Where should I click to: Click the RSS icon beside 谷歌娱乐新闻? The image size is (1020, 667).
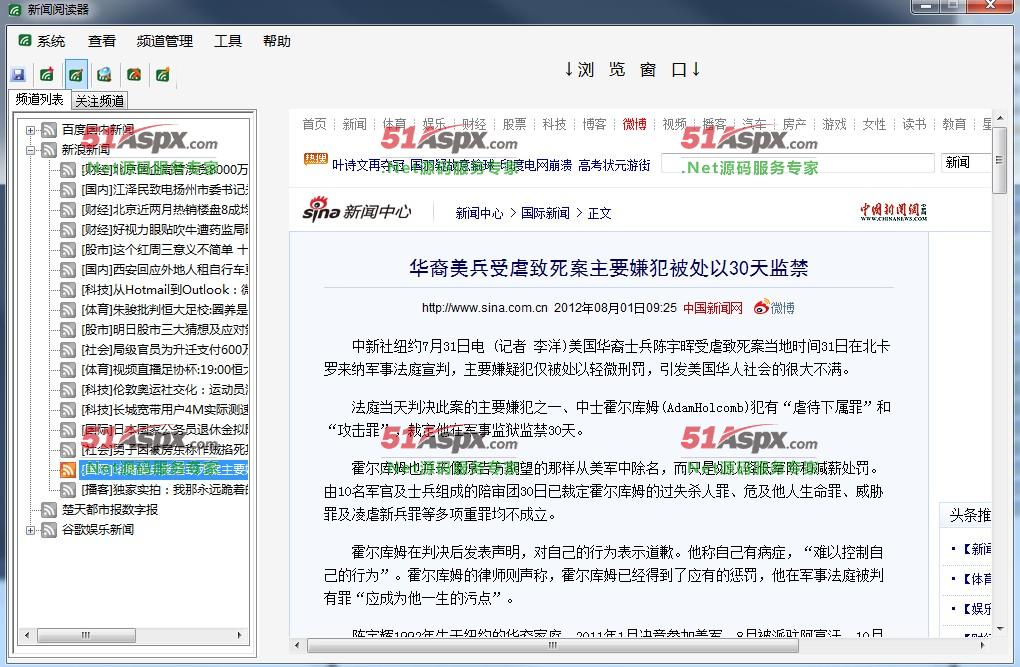tap(49, 530)
